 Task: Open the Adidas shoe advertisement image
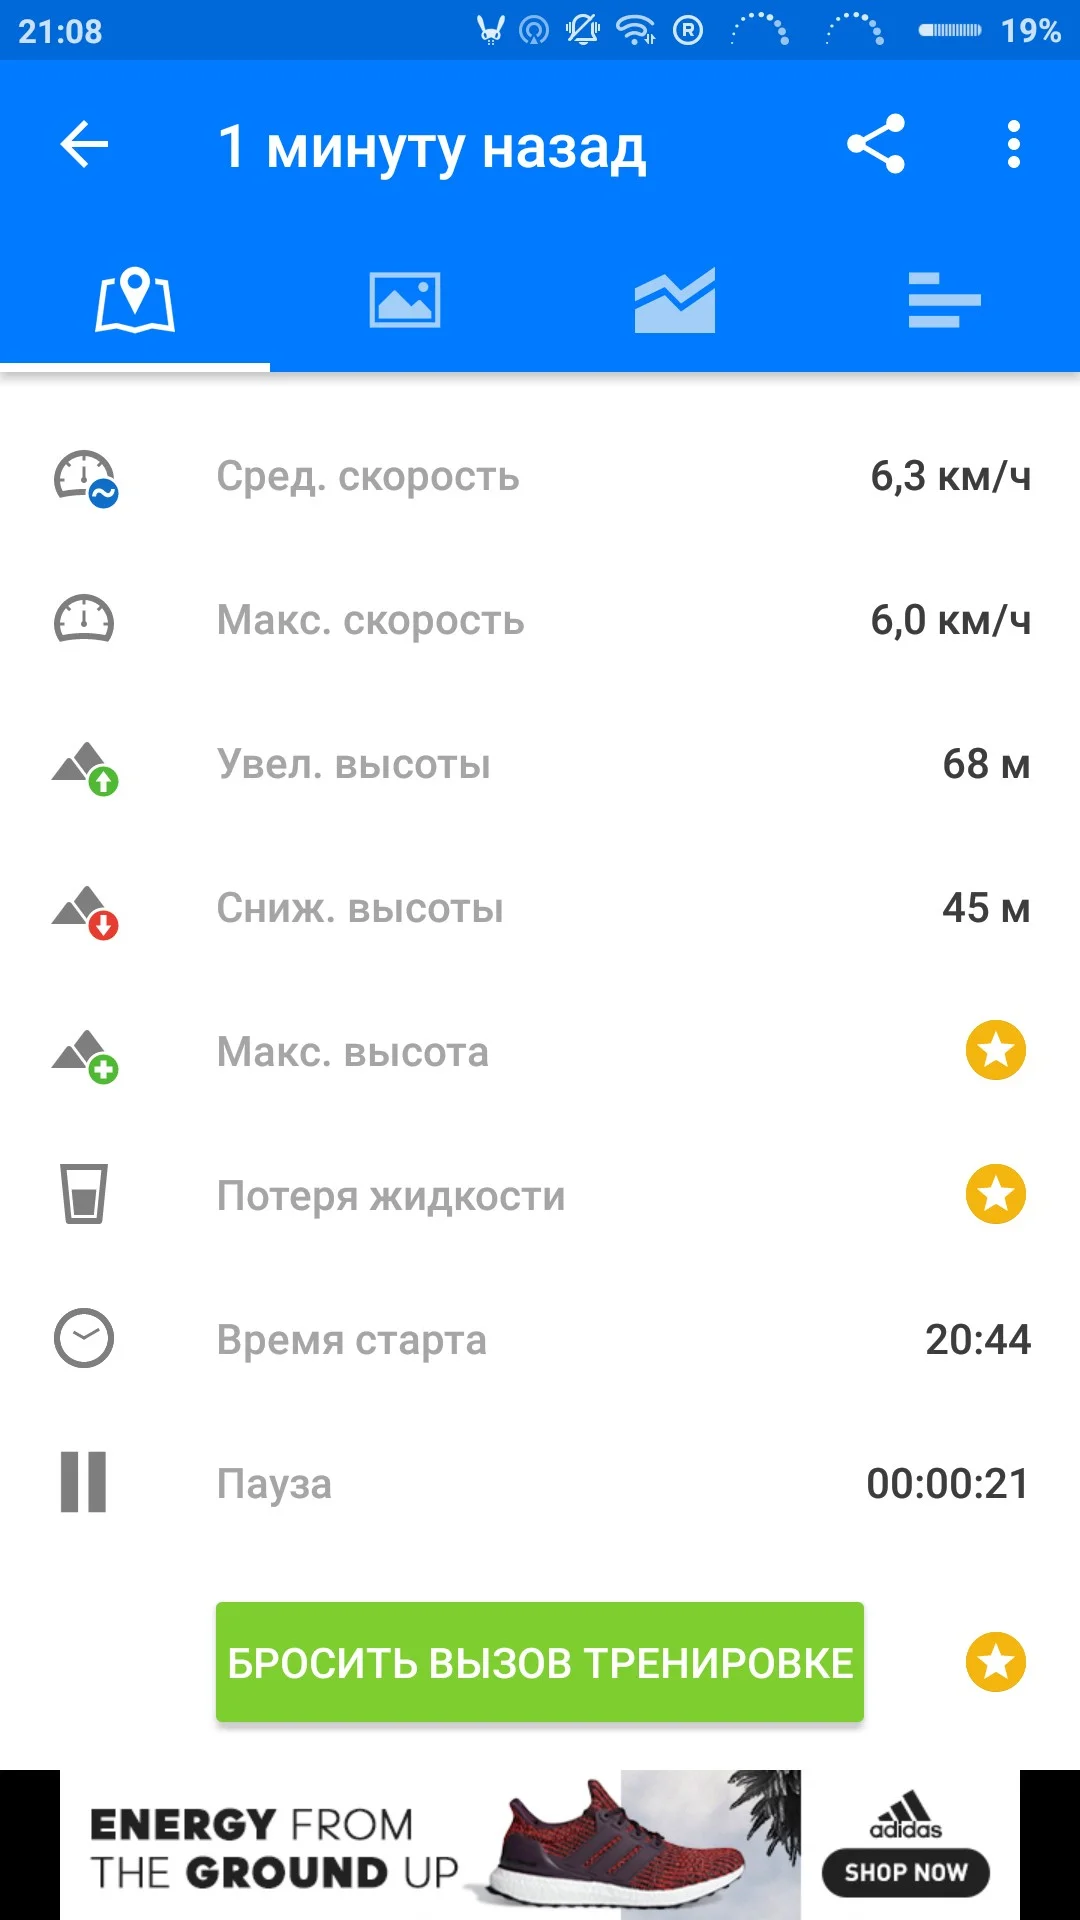click(640, 1845)
